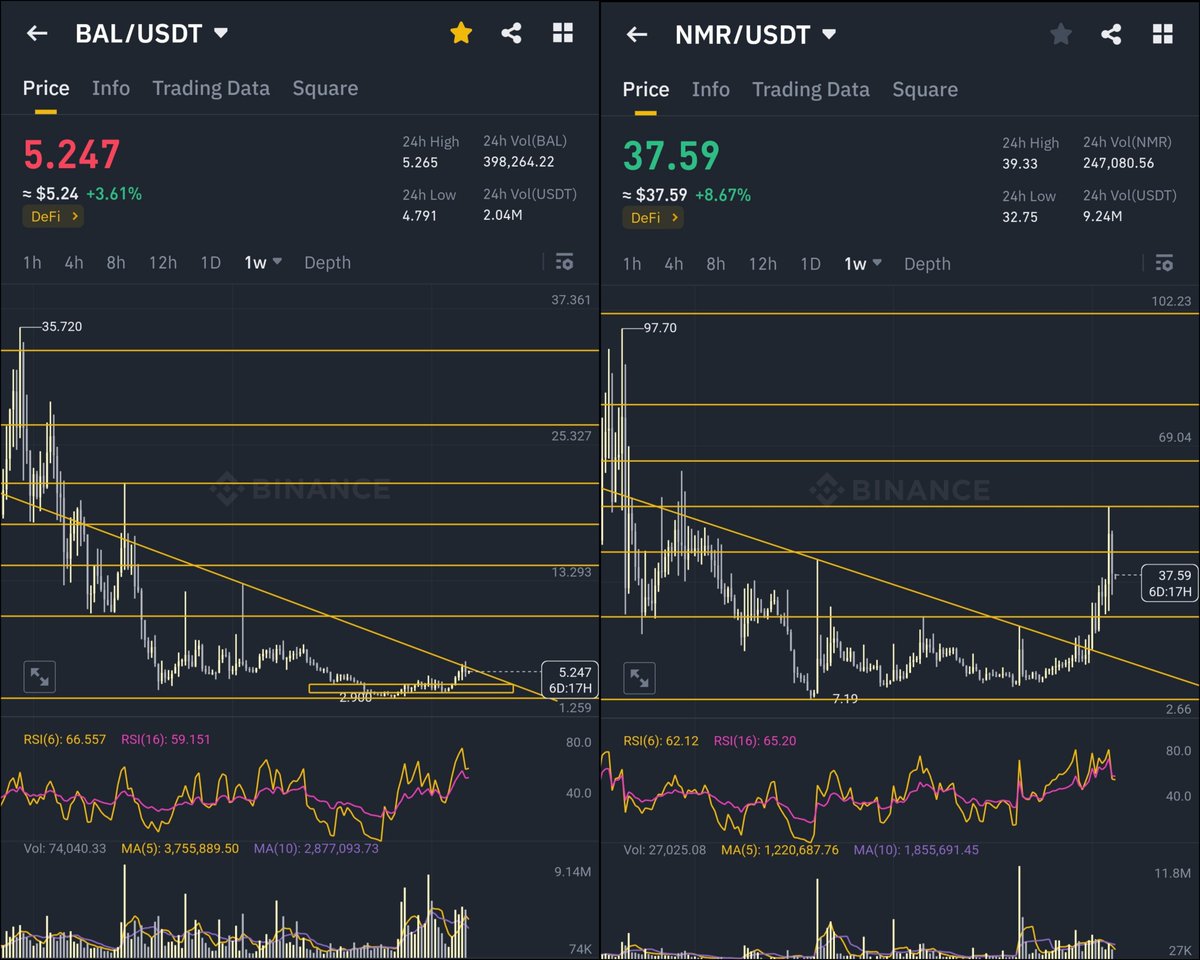This screenshot has width=1200, height=960.
Task: Tap the 37.59 current price label on NMR chart
Action: pos(1169,584)
